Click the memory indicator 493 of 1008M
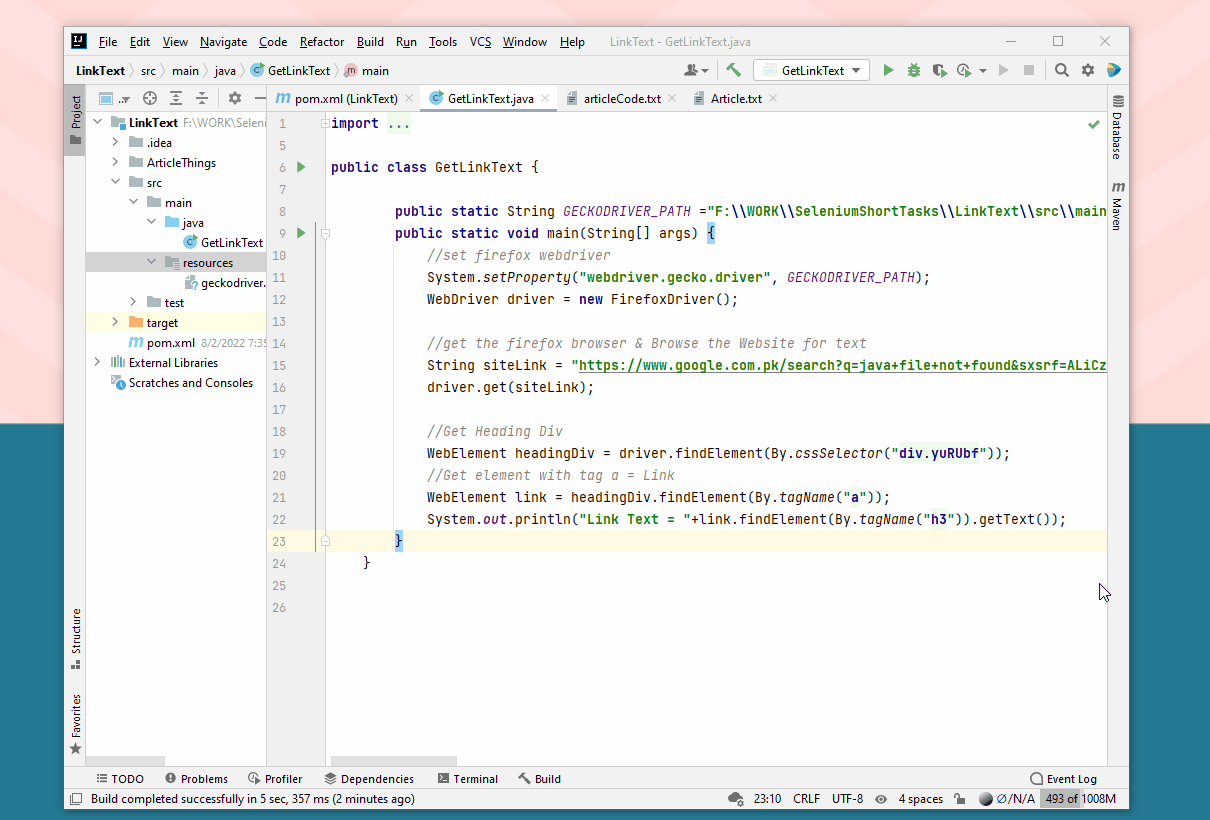This screenshot has width=1210, height=820. pos(1079,799)
